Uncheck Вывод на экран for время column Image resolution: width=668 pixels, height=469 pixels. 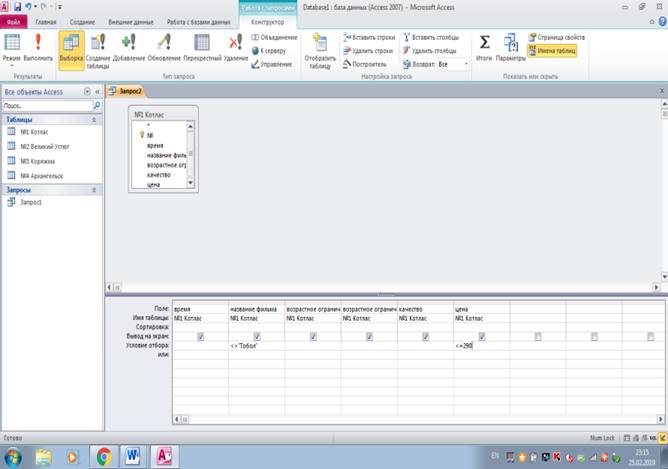201,337
